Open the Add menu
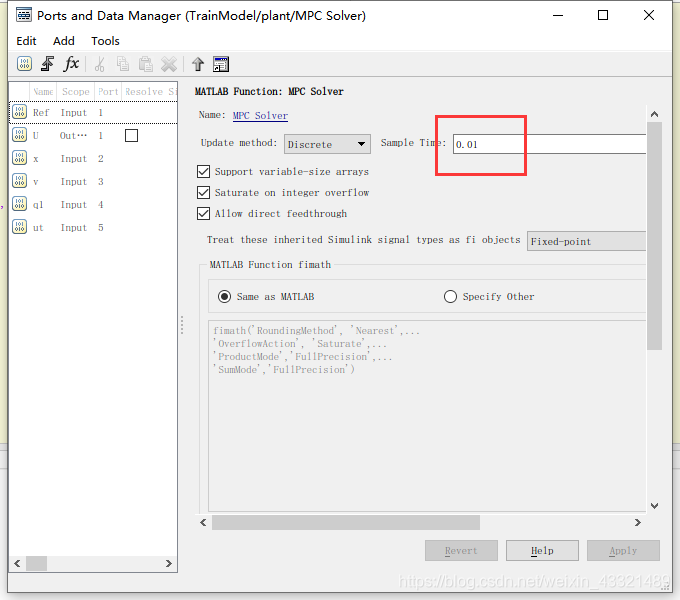Screen dimensions: 680x600 [64, 41]
